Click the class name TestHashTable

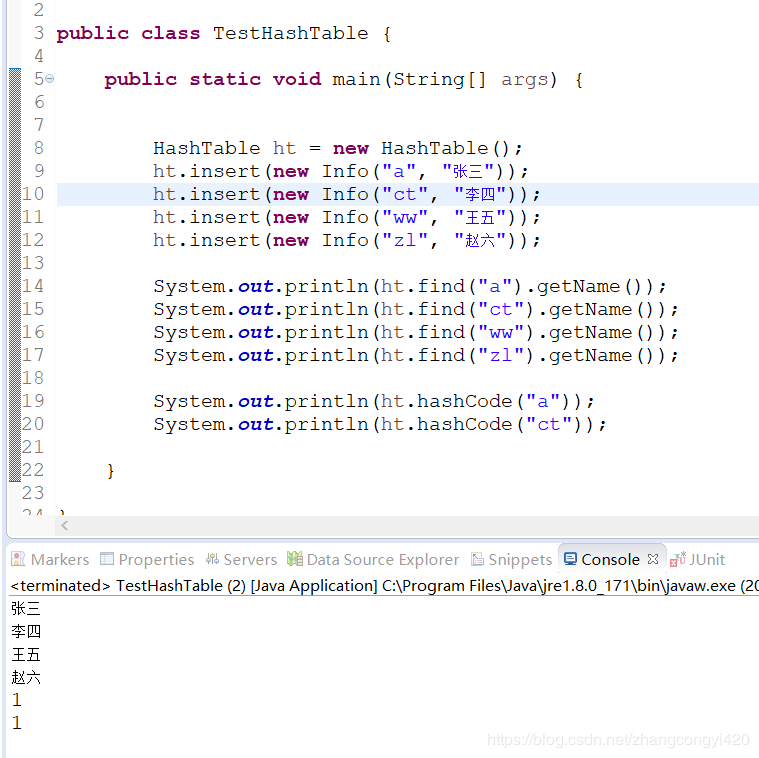pyautogui.click(x=290, y=33)
